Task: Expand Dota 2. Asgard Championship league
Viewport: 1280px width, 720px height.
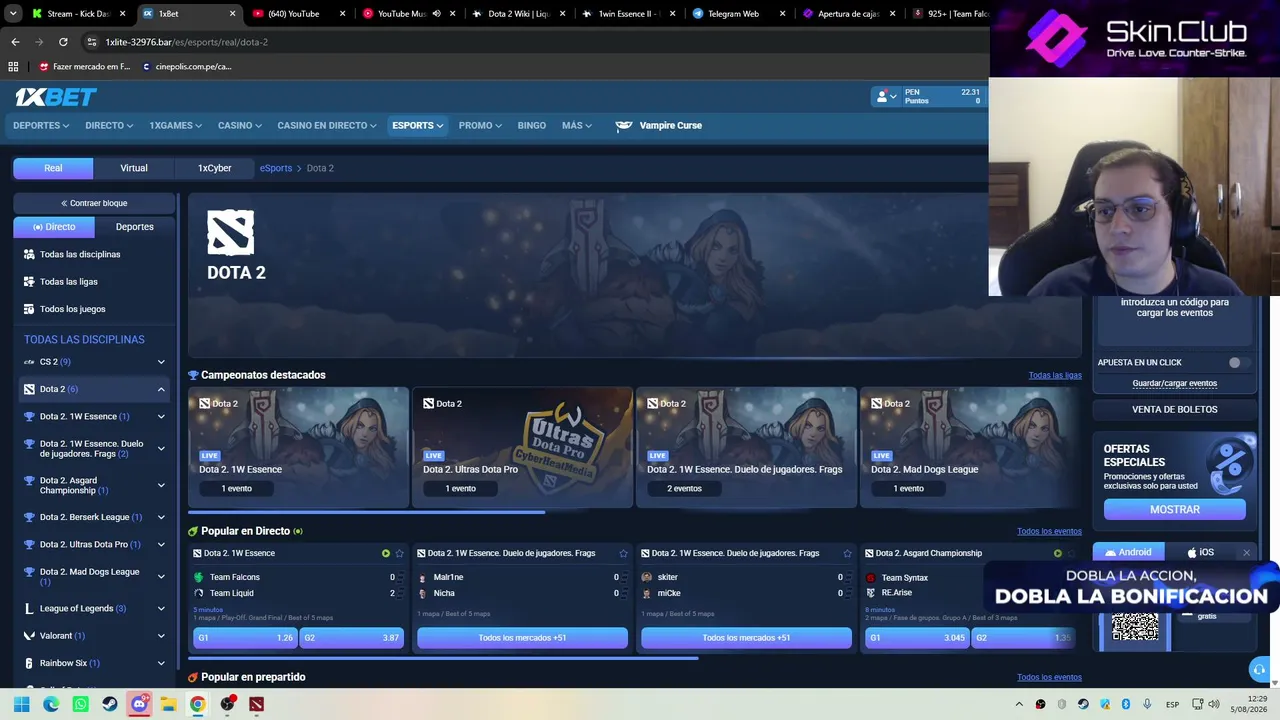Action: pyautogui.click(x=161, y=486)
